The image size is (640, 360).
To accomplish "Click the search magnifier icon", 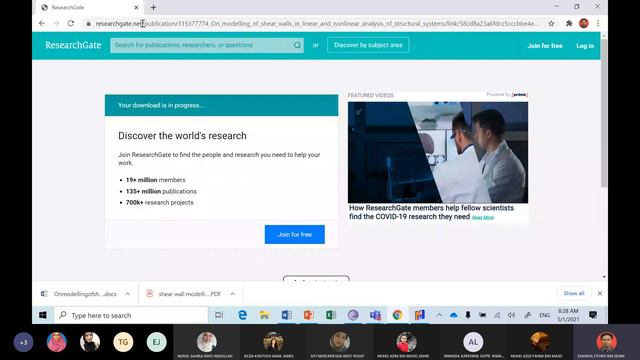I will 298,45.
